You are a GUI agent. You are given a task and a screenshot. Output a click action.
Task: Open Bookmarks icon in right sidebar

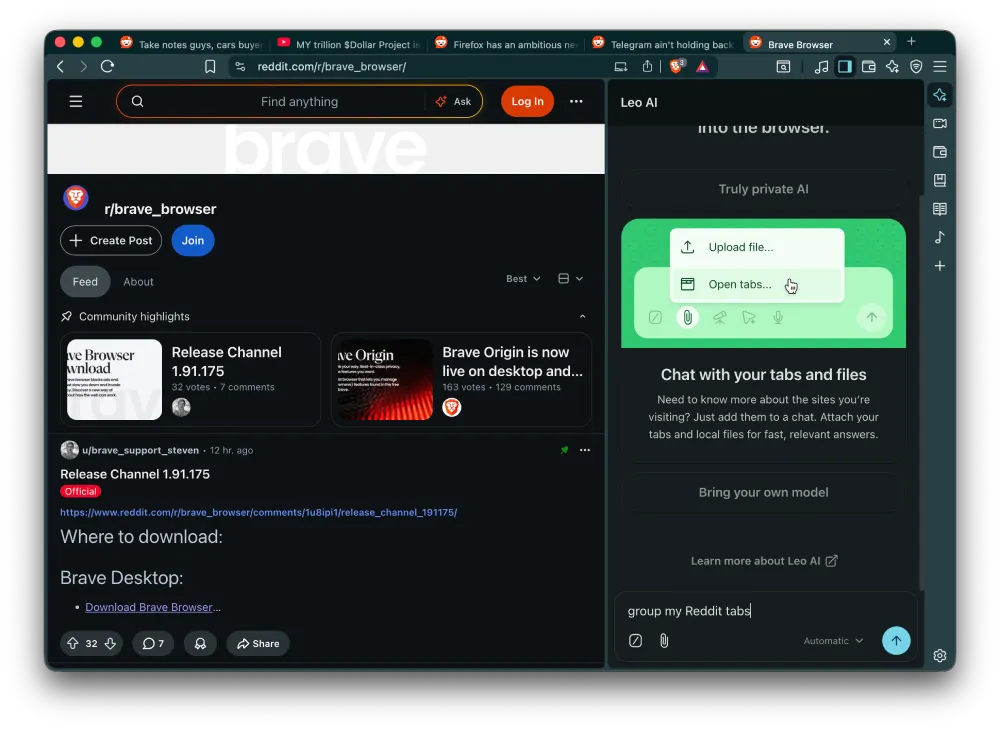pos(940,180)
